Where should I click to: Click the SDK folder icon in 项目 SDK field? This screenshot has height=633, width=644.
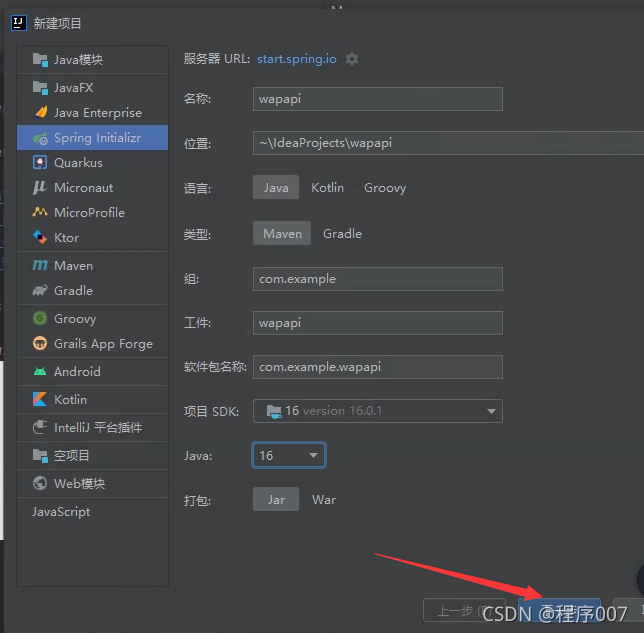(274, 411)
